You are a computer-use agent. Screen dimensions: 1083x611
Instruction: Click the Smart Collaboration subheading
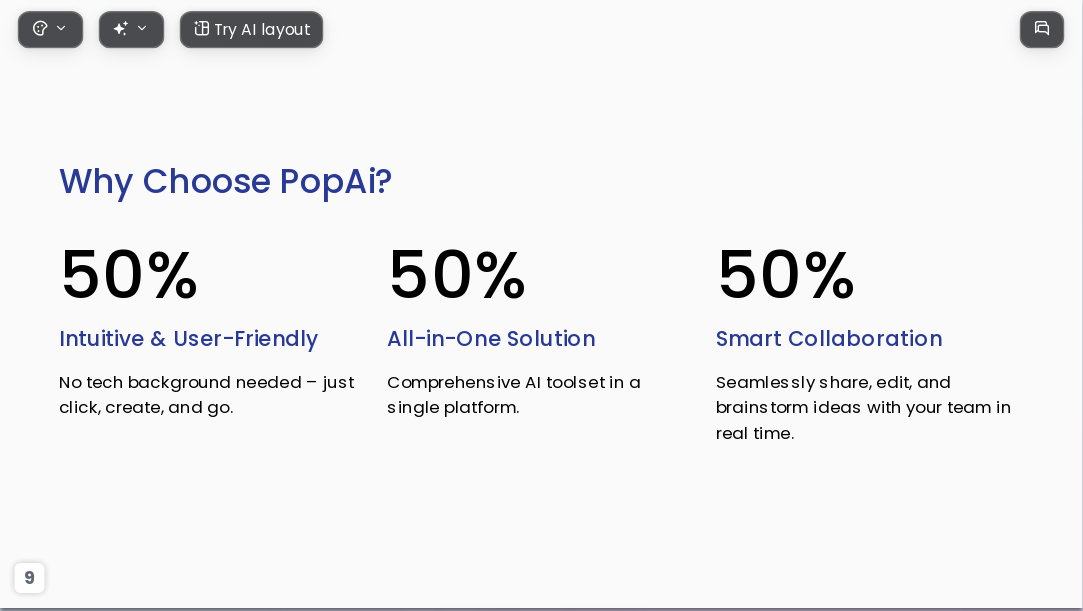tap(829, 339)
